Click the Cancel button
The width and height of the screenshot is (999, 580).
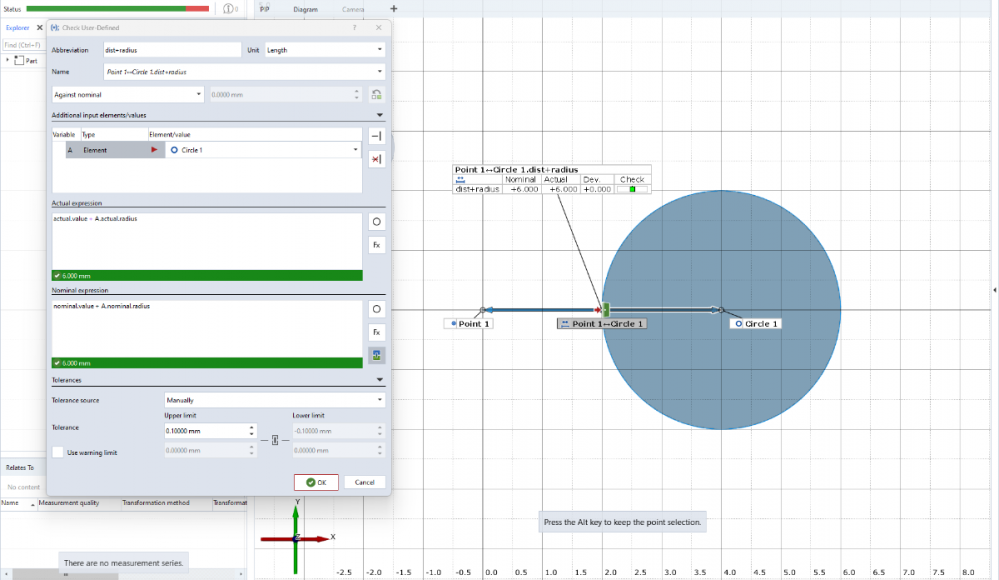click(365, 482)
